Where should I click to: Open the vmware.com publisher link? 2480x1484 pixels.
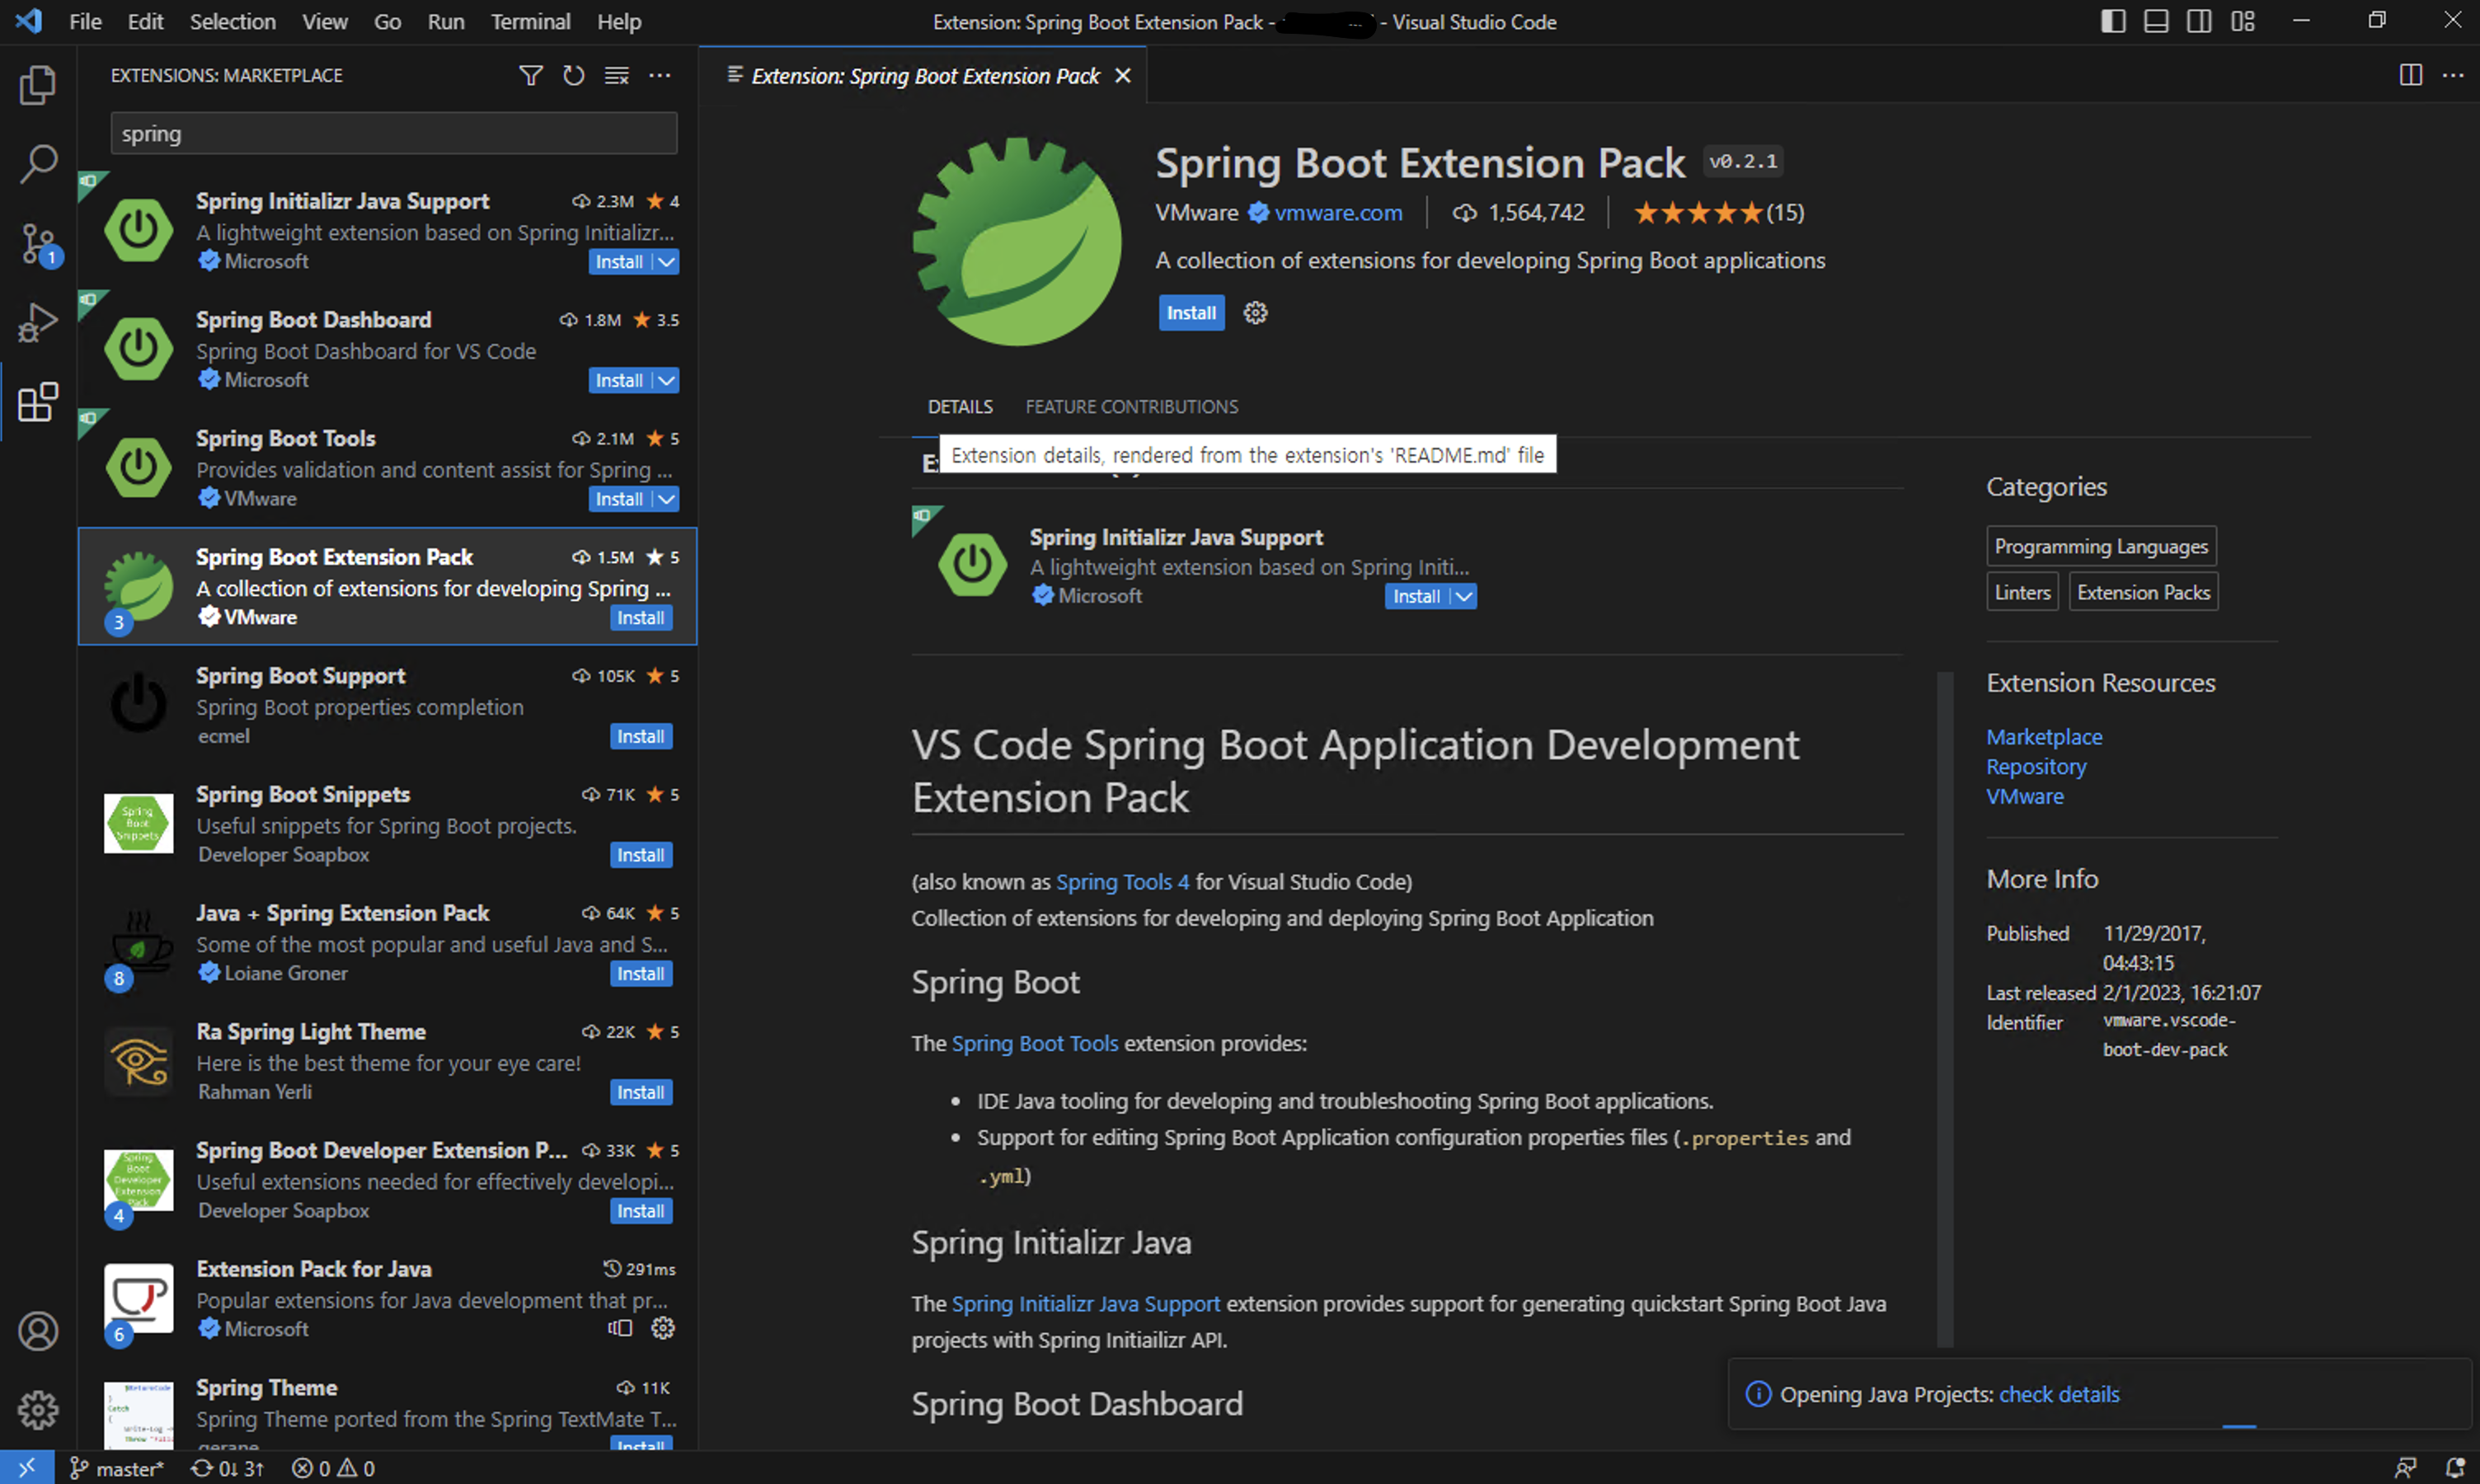click(x=1338, y=213)
